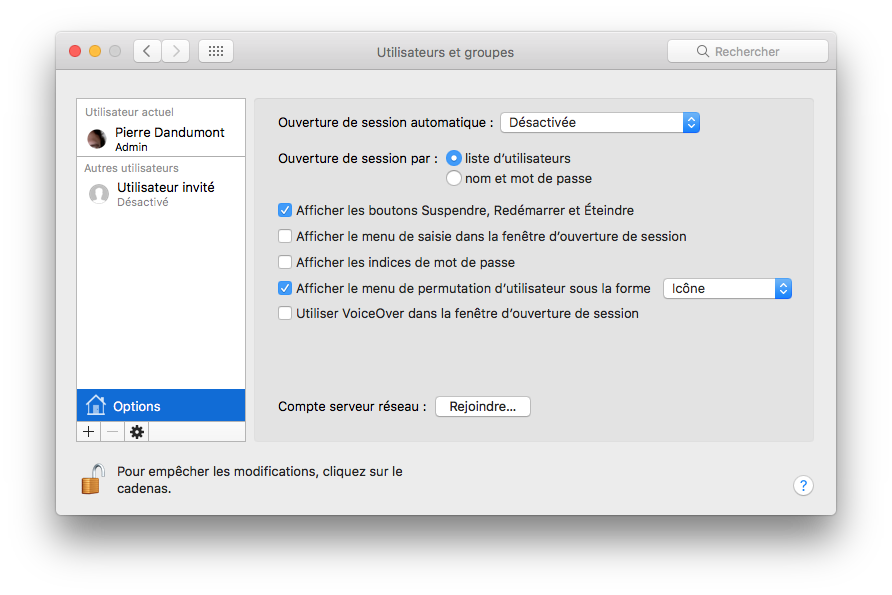This screenshot has height=595, width=892.
Task: Toggle Afficher le menu de permutation d'utilisateur
Action: [x=285, y=288]
